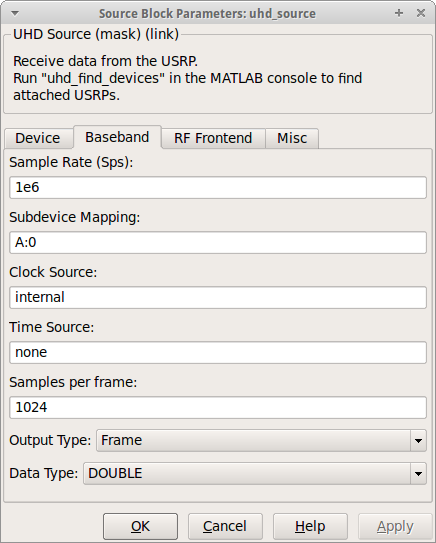
Task: Open the window menu arrow in title bar
Action: coord(15,14)
